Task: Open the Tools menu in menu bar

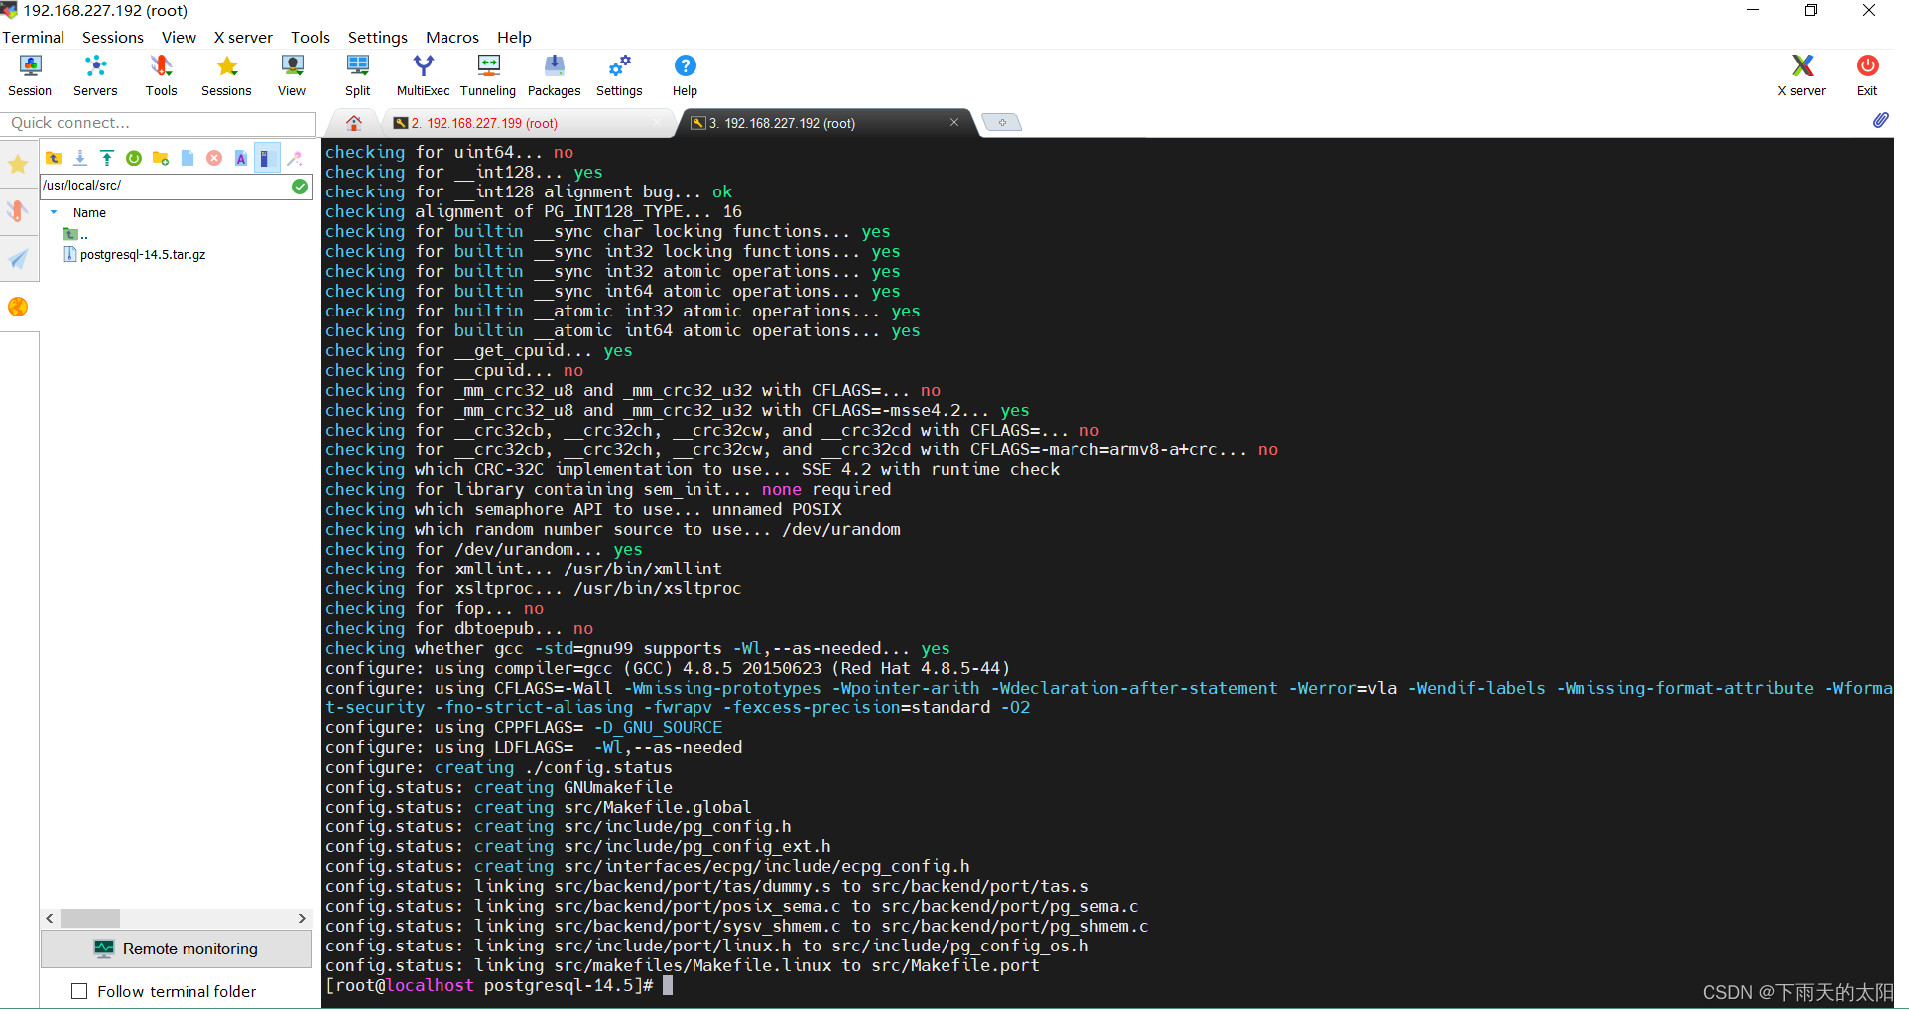Action: [x=310, y=37]
